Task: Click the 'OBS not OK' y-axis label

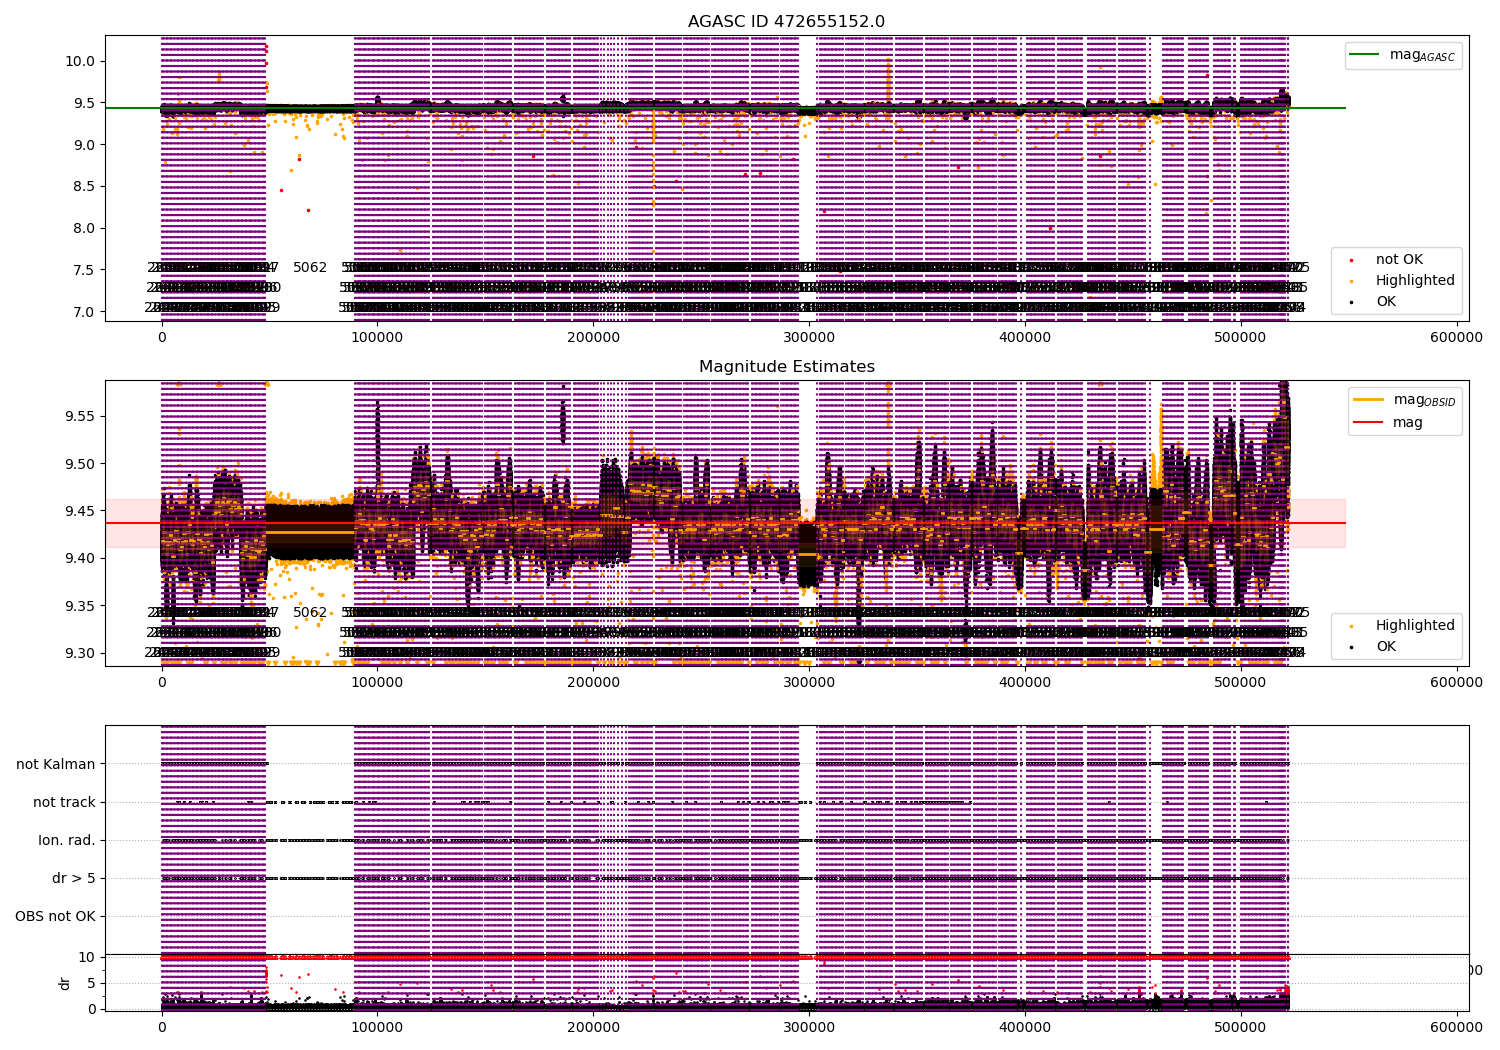Action: click(x=55, y=916)
